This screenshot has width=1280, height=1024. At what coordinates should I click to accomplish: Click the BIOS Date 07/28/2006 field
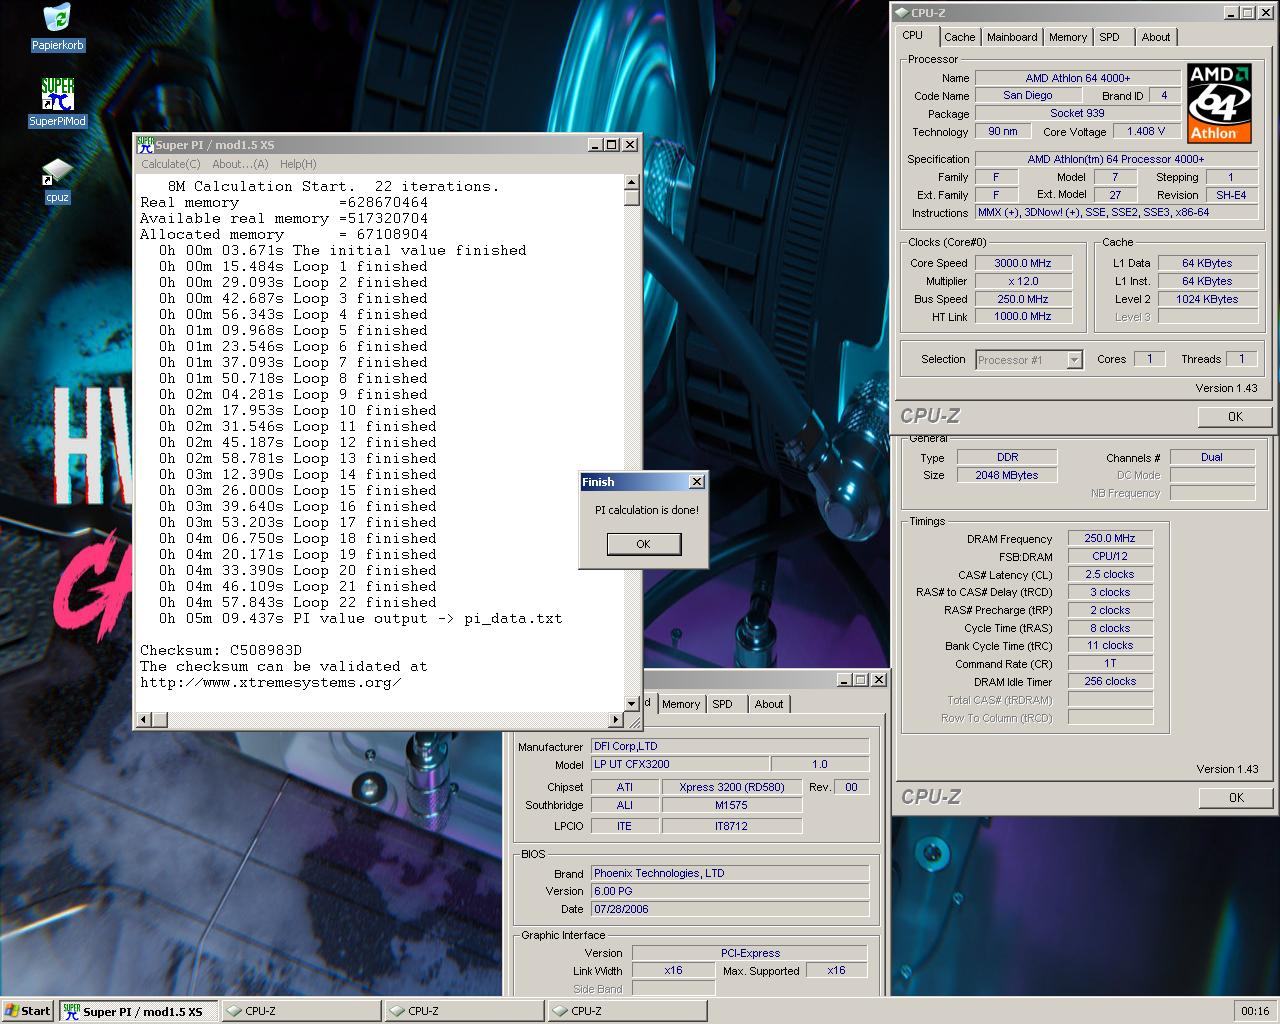(730, 909)
